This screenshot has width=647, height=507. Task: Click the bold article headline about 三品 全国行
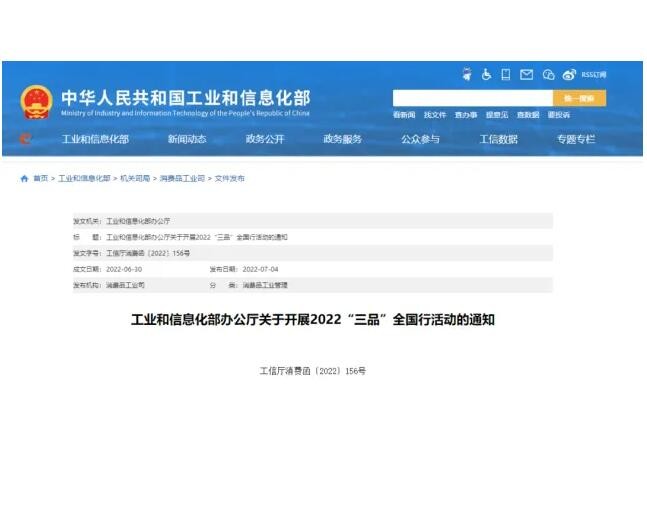pos(313,320)
